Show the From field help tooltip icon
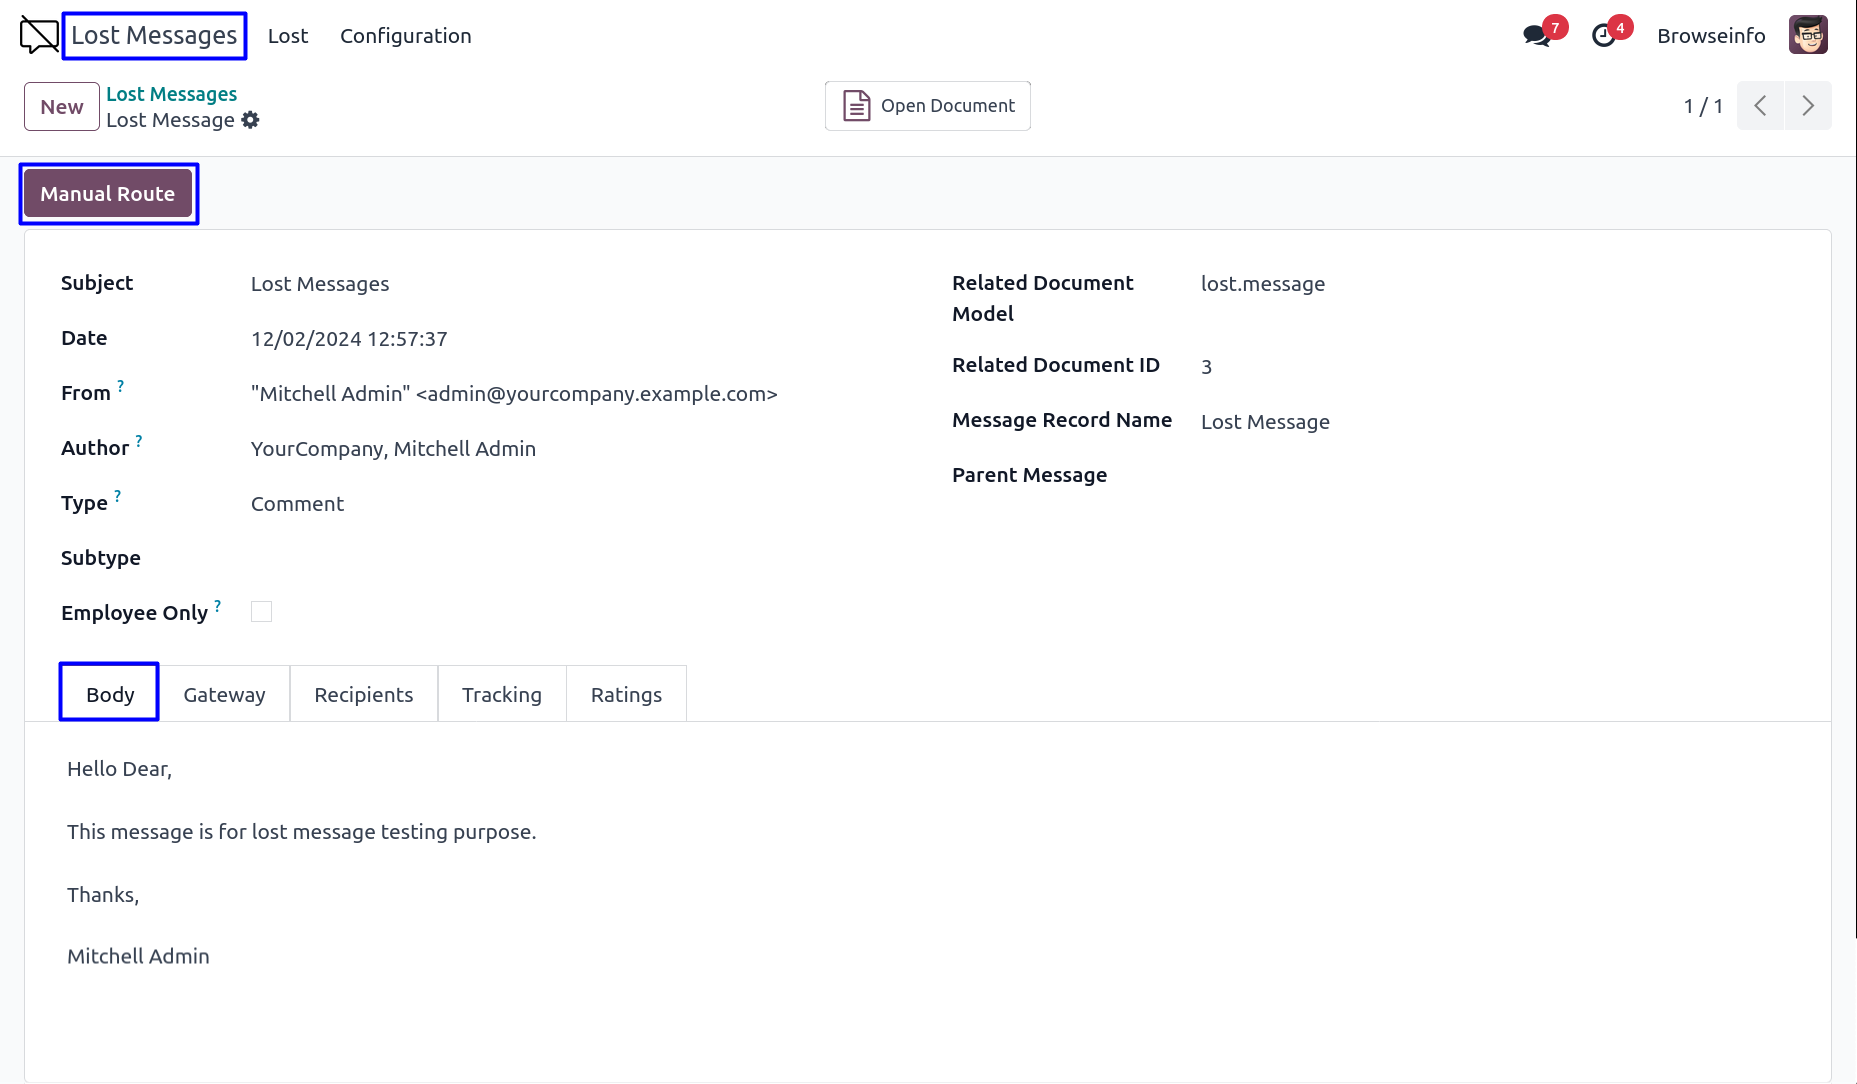Image resolution: width=1857 pixels, height=1084 pixels. (121, 386)
